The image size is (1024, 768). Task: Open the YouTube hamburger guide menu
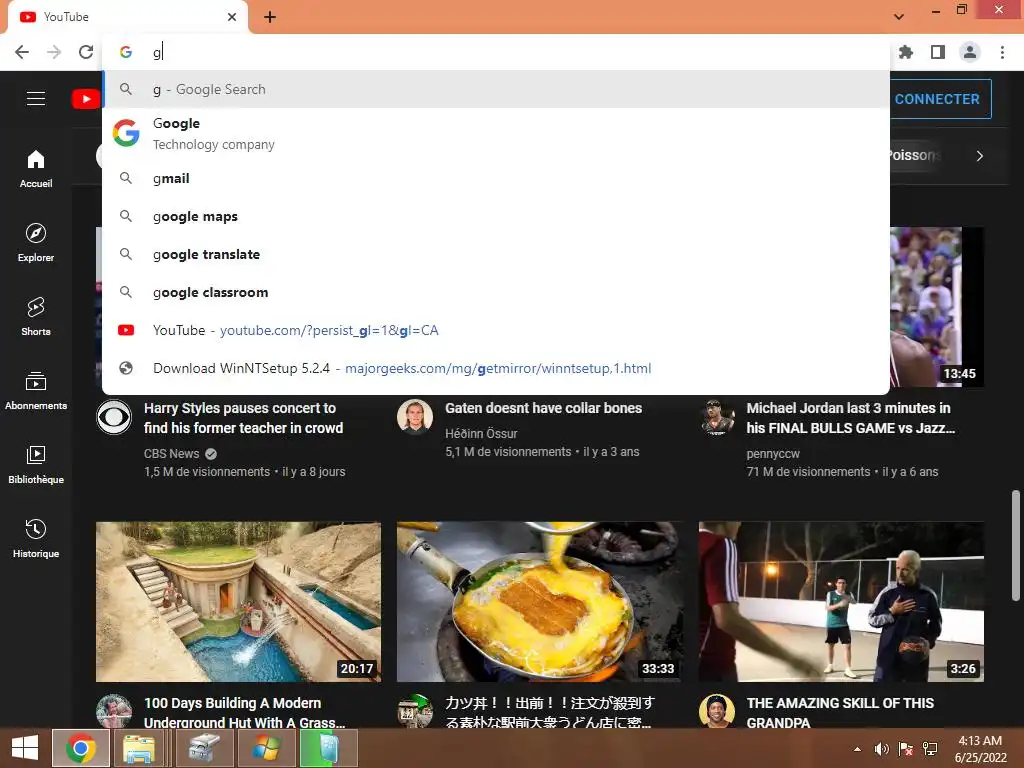pyautogui.click(x=36, y=99)
